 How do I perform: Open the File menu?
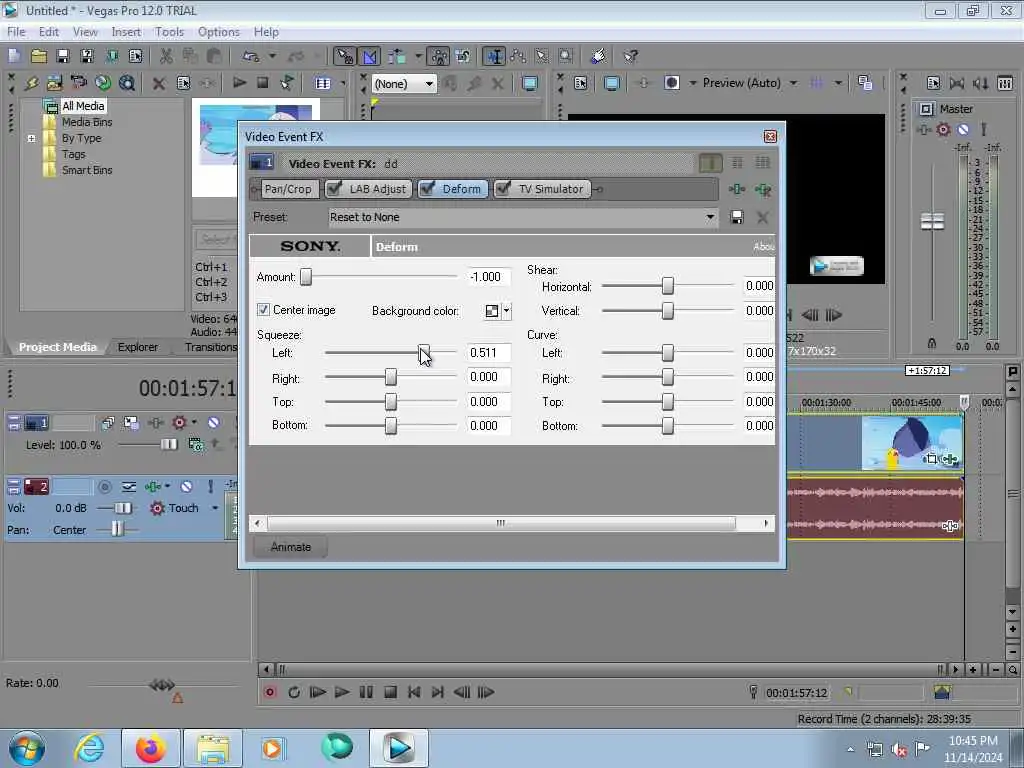[16, 32]
